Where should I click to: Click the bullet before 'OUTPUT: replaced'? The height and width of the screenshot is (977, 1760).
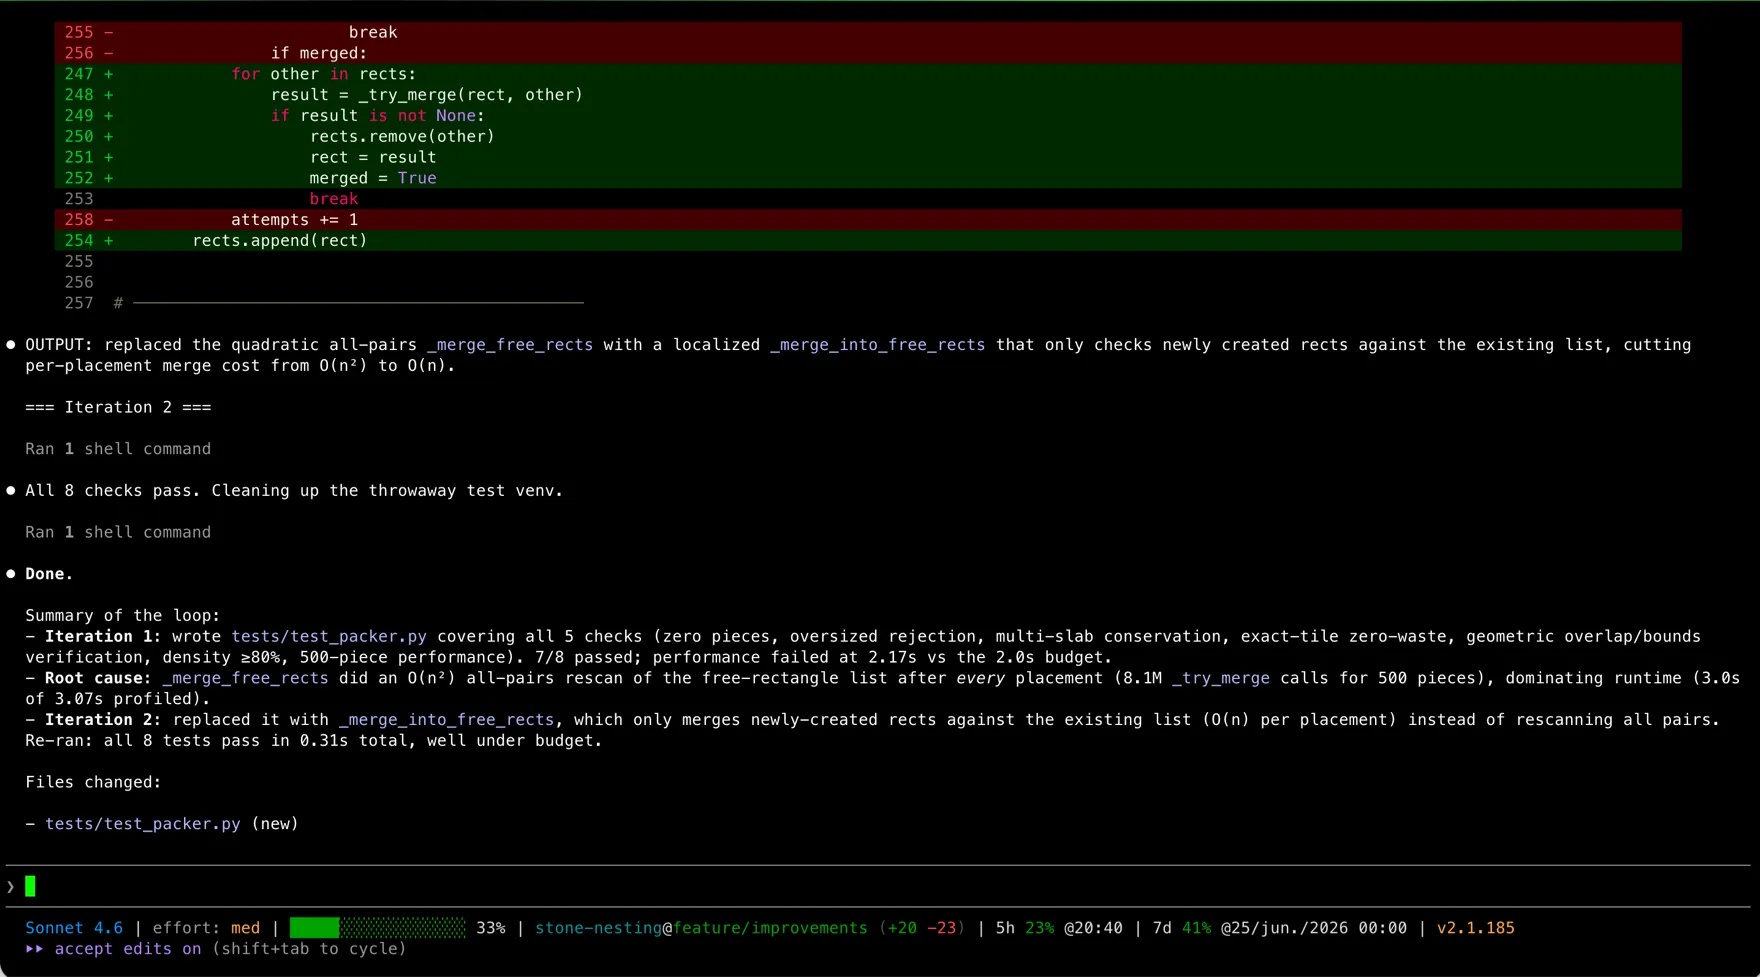coord(11,345)
